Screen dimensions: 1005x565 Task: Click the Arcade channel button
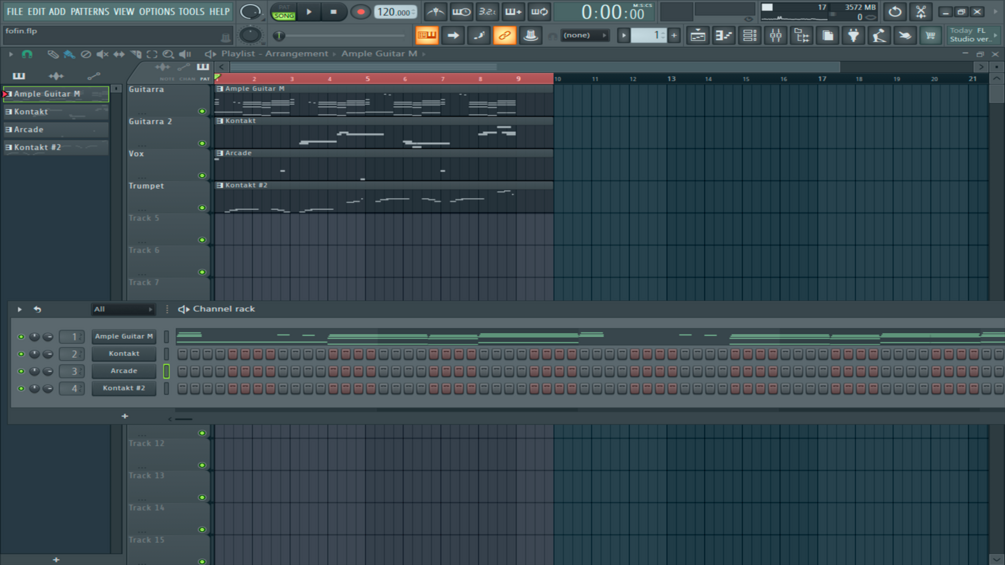pyautogui.click(x=124, y=371)
